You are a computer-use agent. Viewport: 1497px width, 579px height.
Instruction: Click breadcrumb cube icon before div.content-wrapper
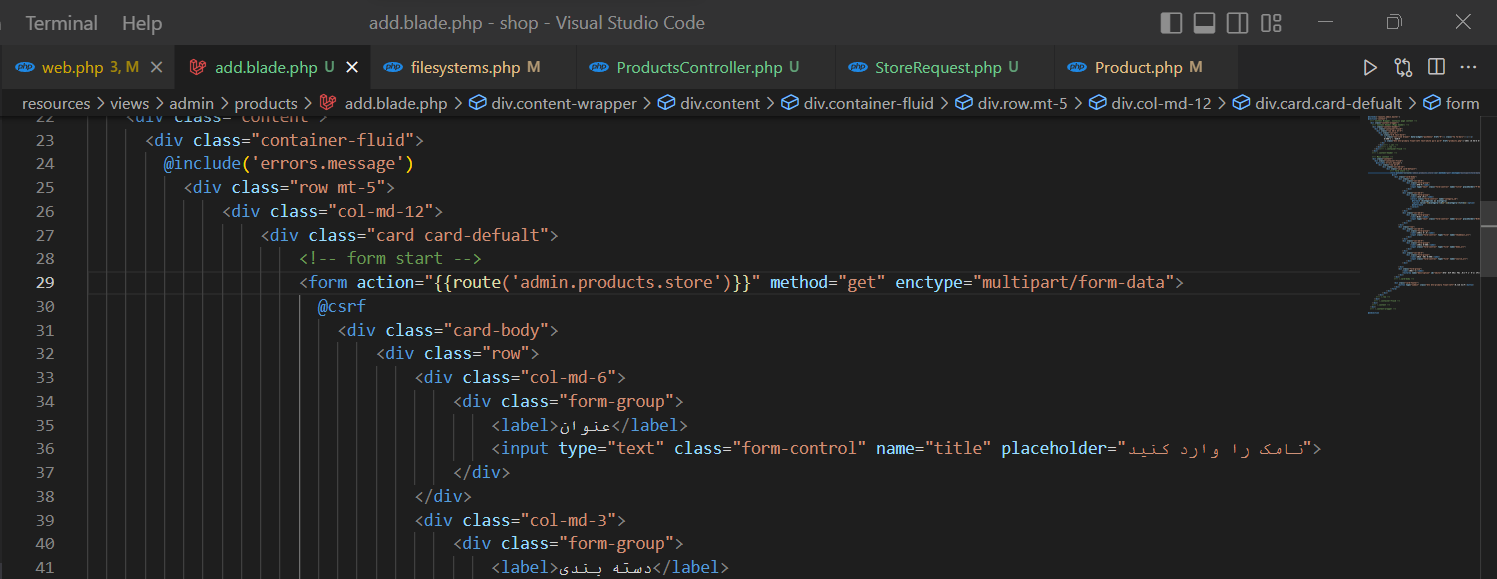tap(478, 103)
